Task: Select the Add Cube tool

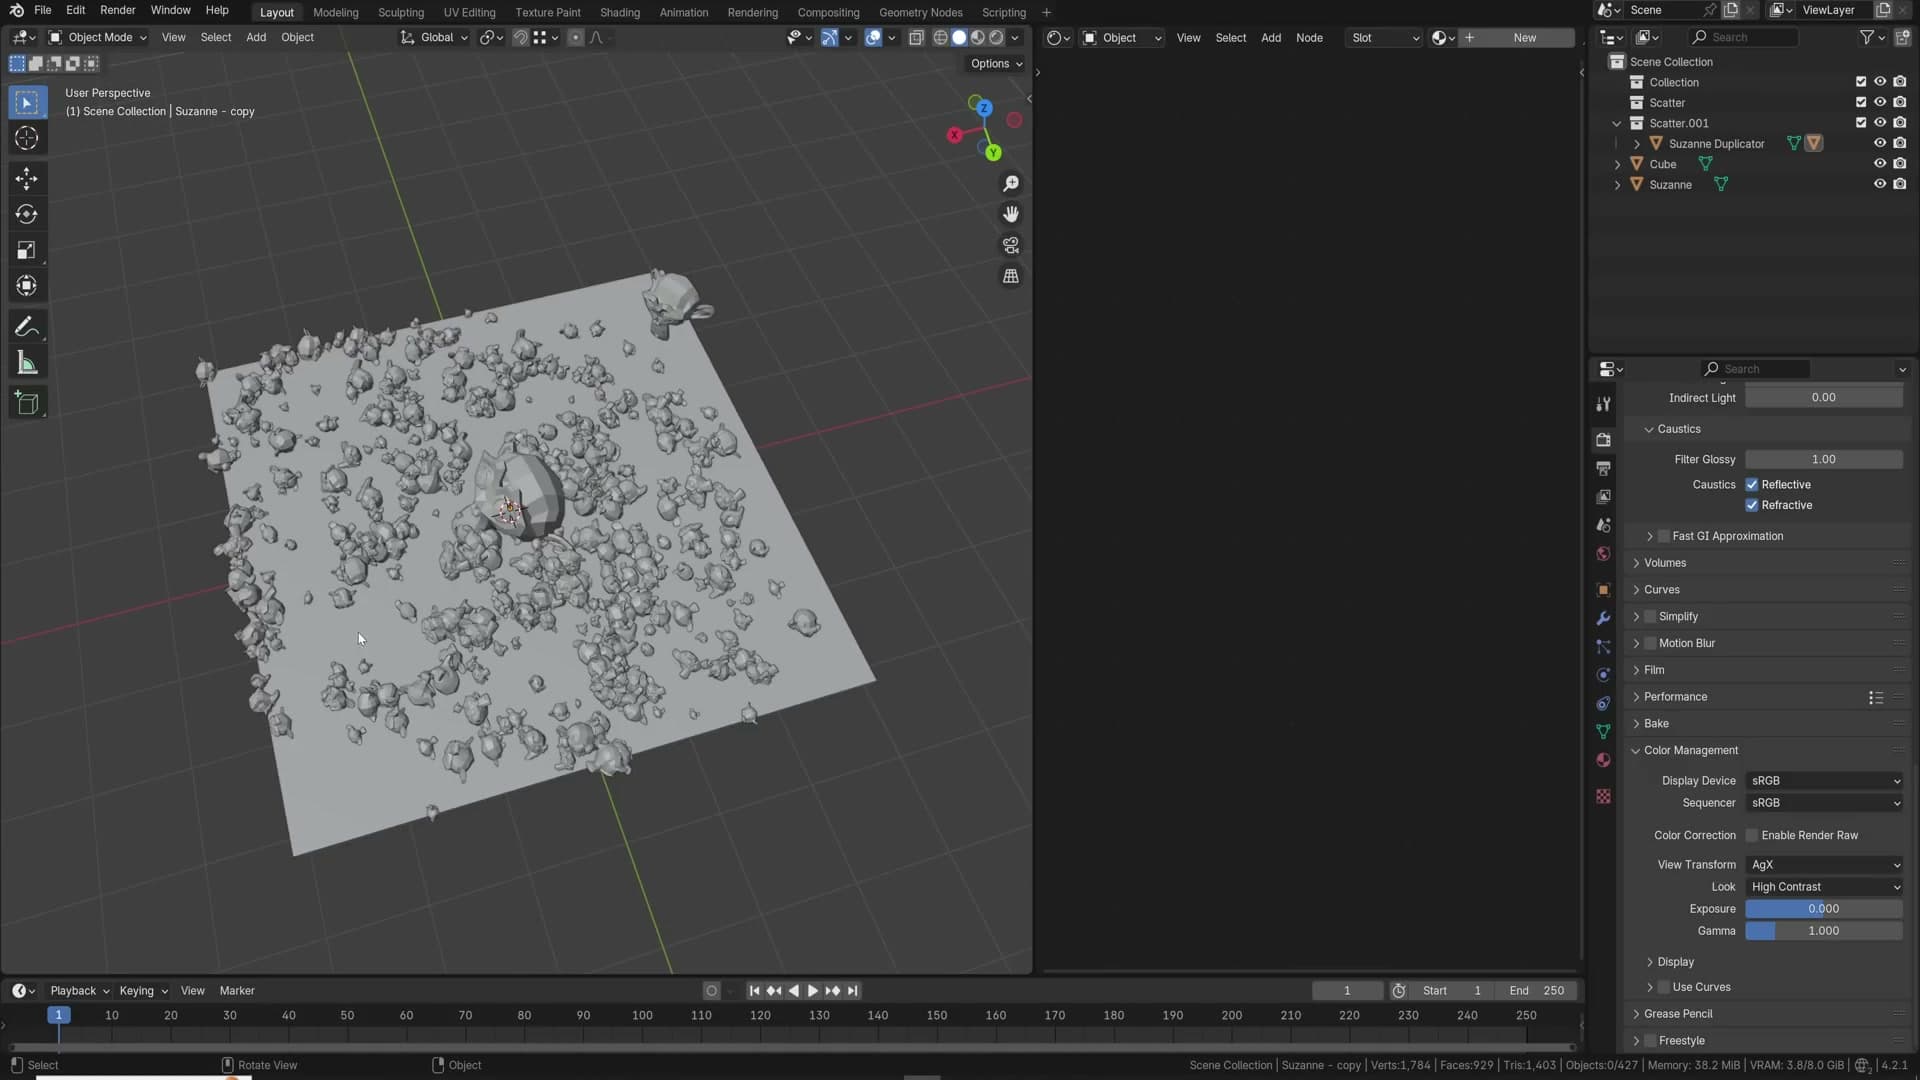Action: tap(27, 403)
